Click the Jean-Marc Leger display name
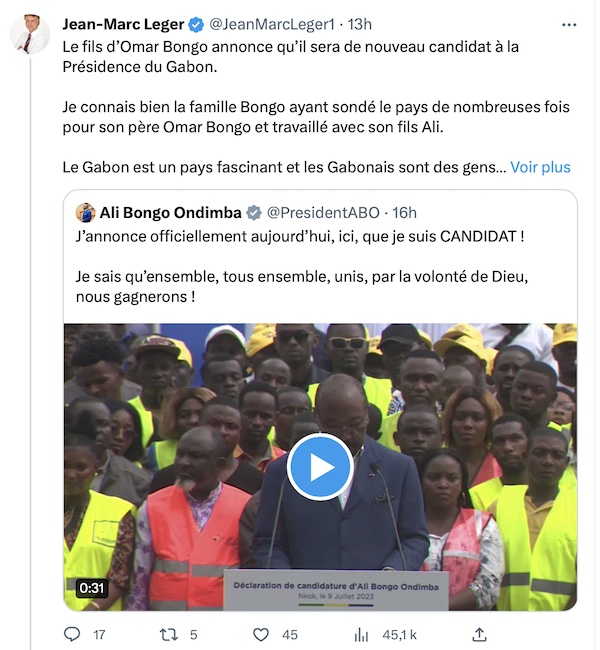 coord(123,24)
